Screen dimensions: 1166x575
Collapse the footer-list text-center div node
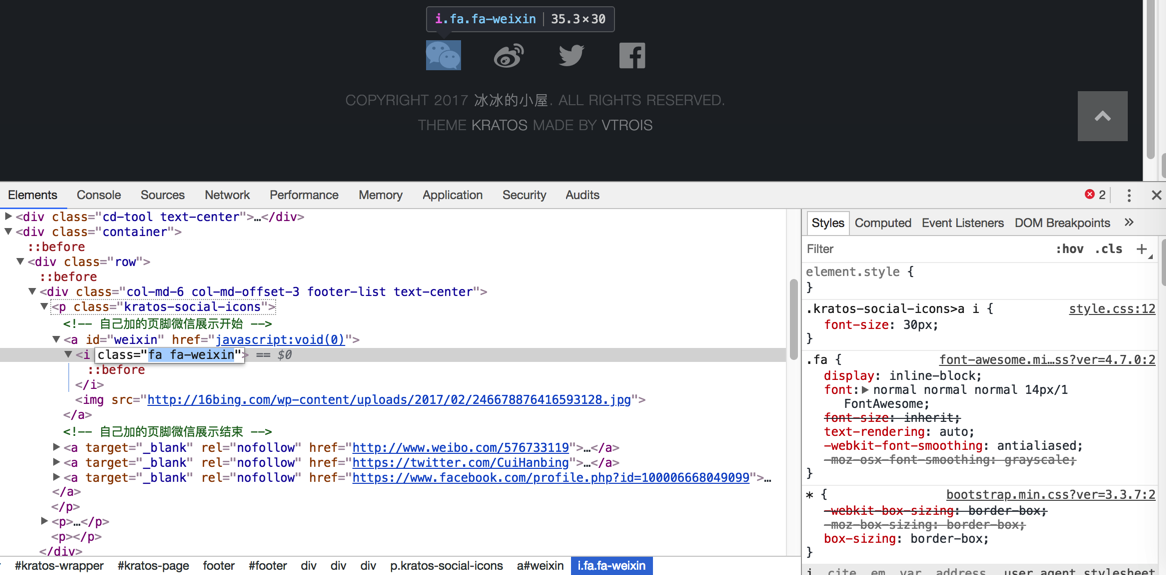click(x=33, y=292)
